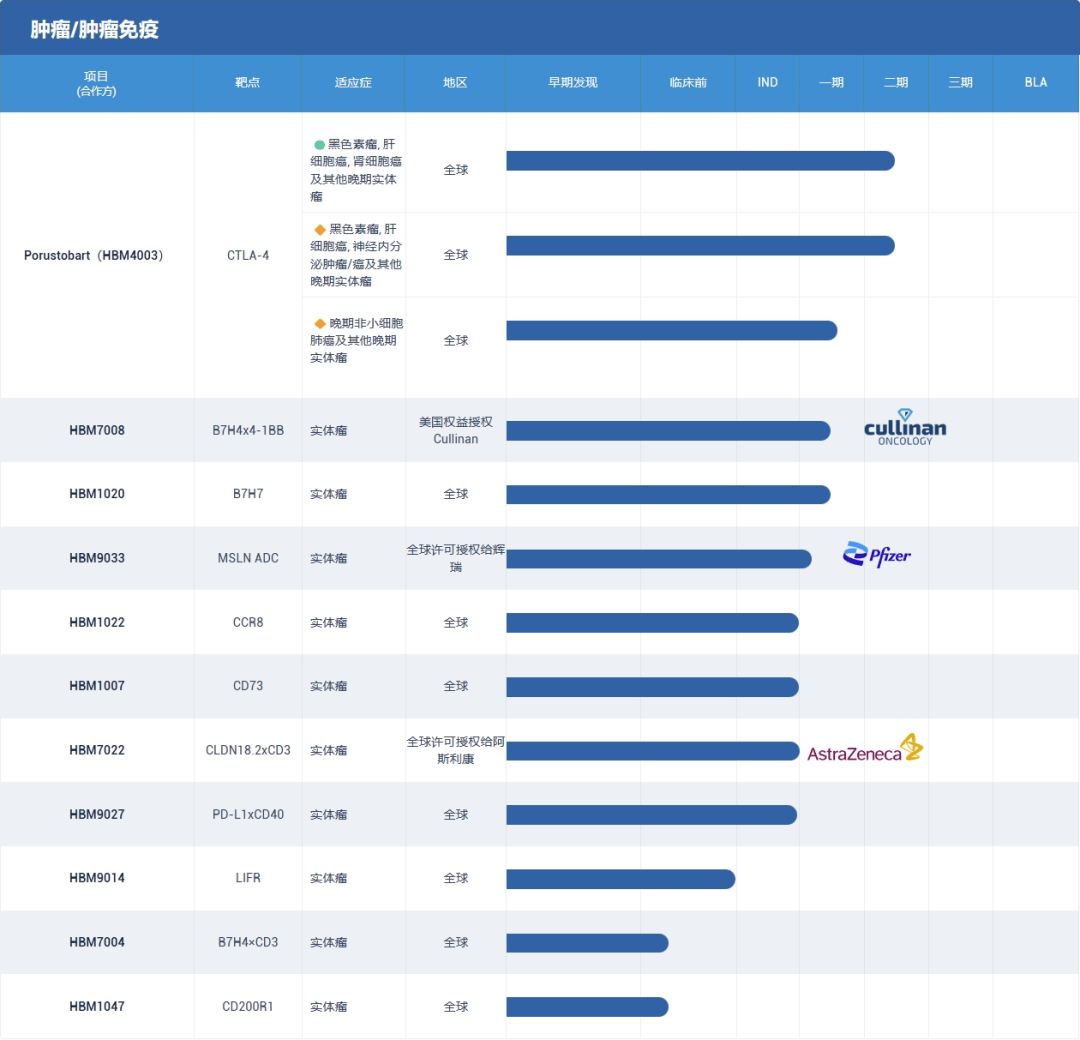Select the HBM7022 project name
This screenshot has width=1080, height=1040.
97,750
